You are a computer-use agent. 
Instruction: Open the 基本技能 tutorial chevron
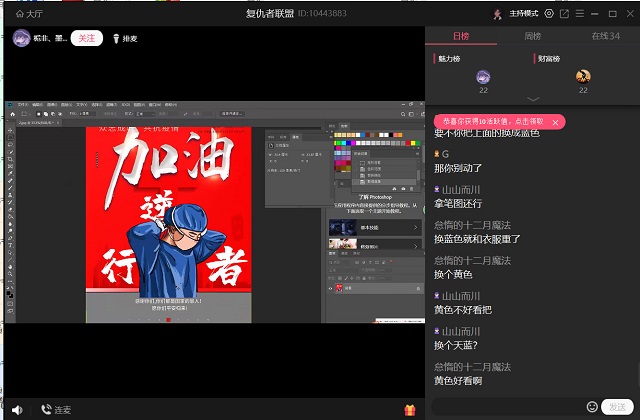tap(416, 227)
